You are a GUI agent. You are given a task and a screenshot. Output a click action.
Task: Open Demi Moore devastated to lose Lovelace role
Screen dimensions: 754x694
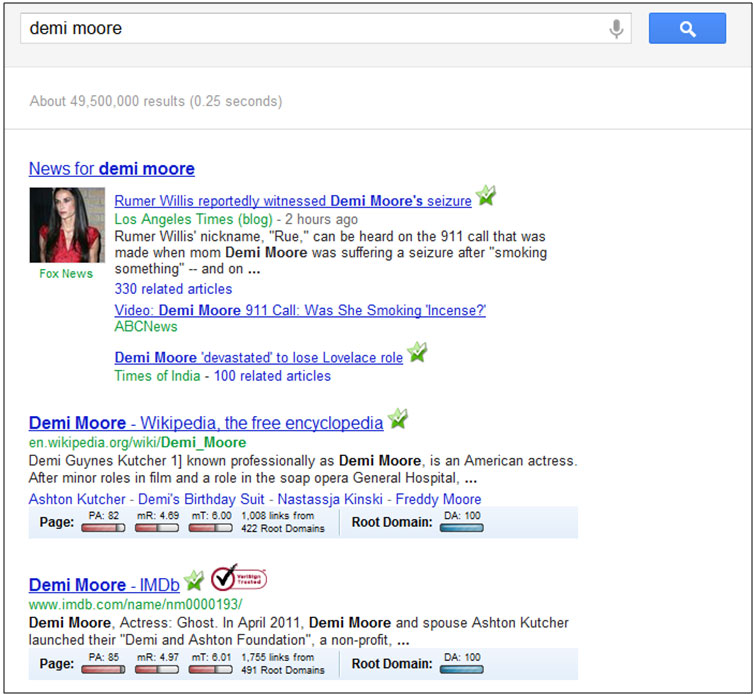pyautogui.click(x=259, y=357)
